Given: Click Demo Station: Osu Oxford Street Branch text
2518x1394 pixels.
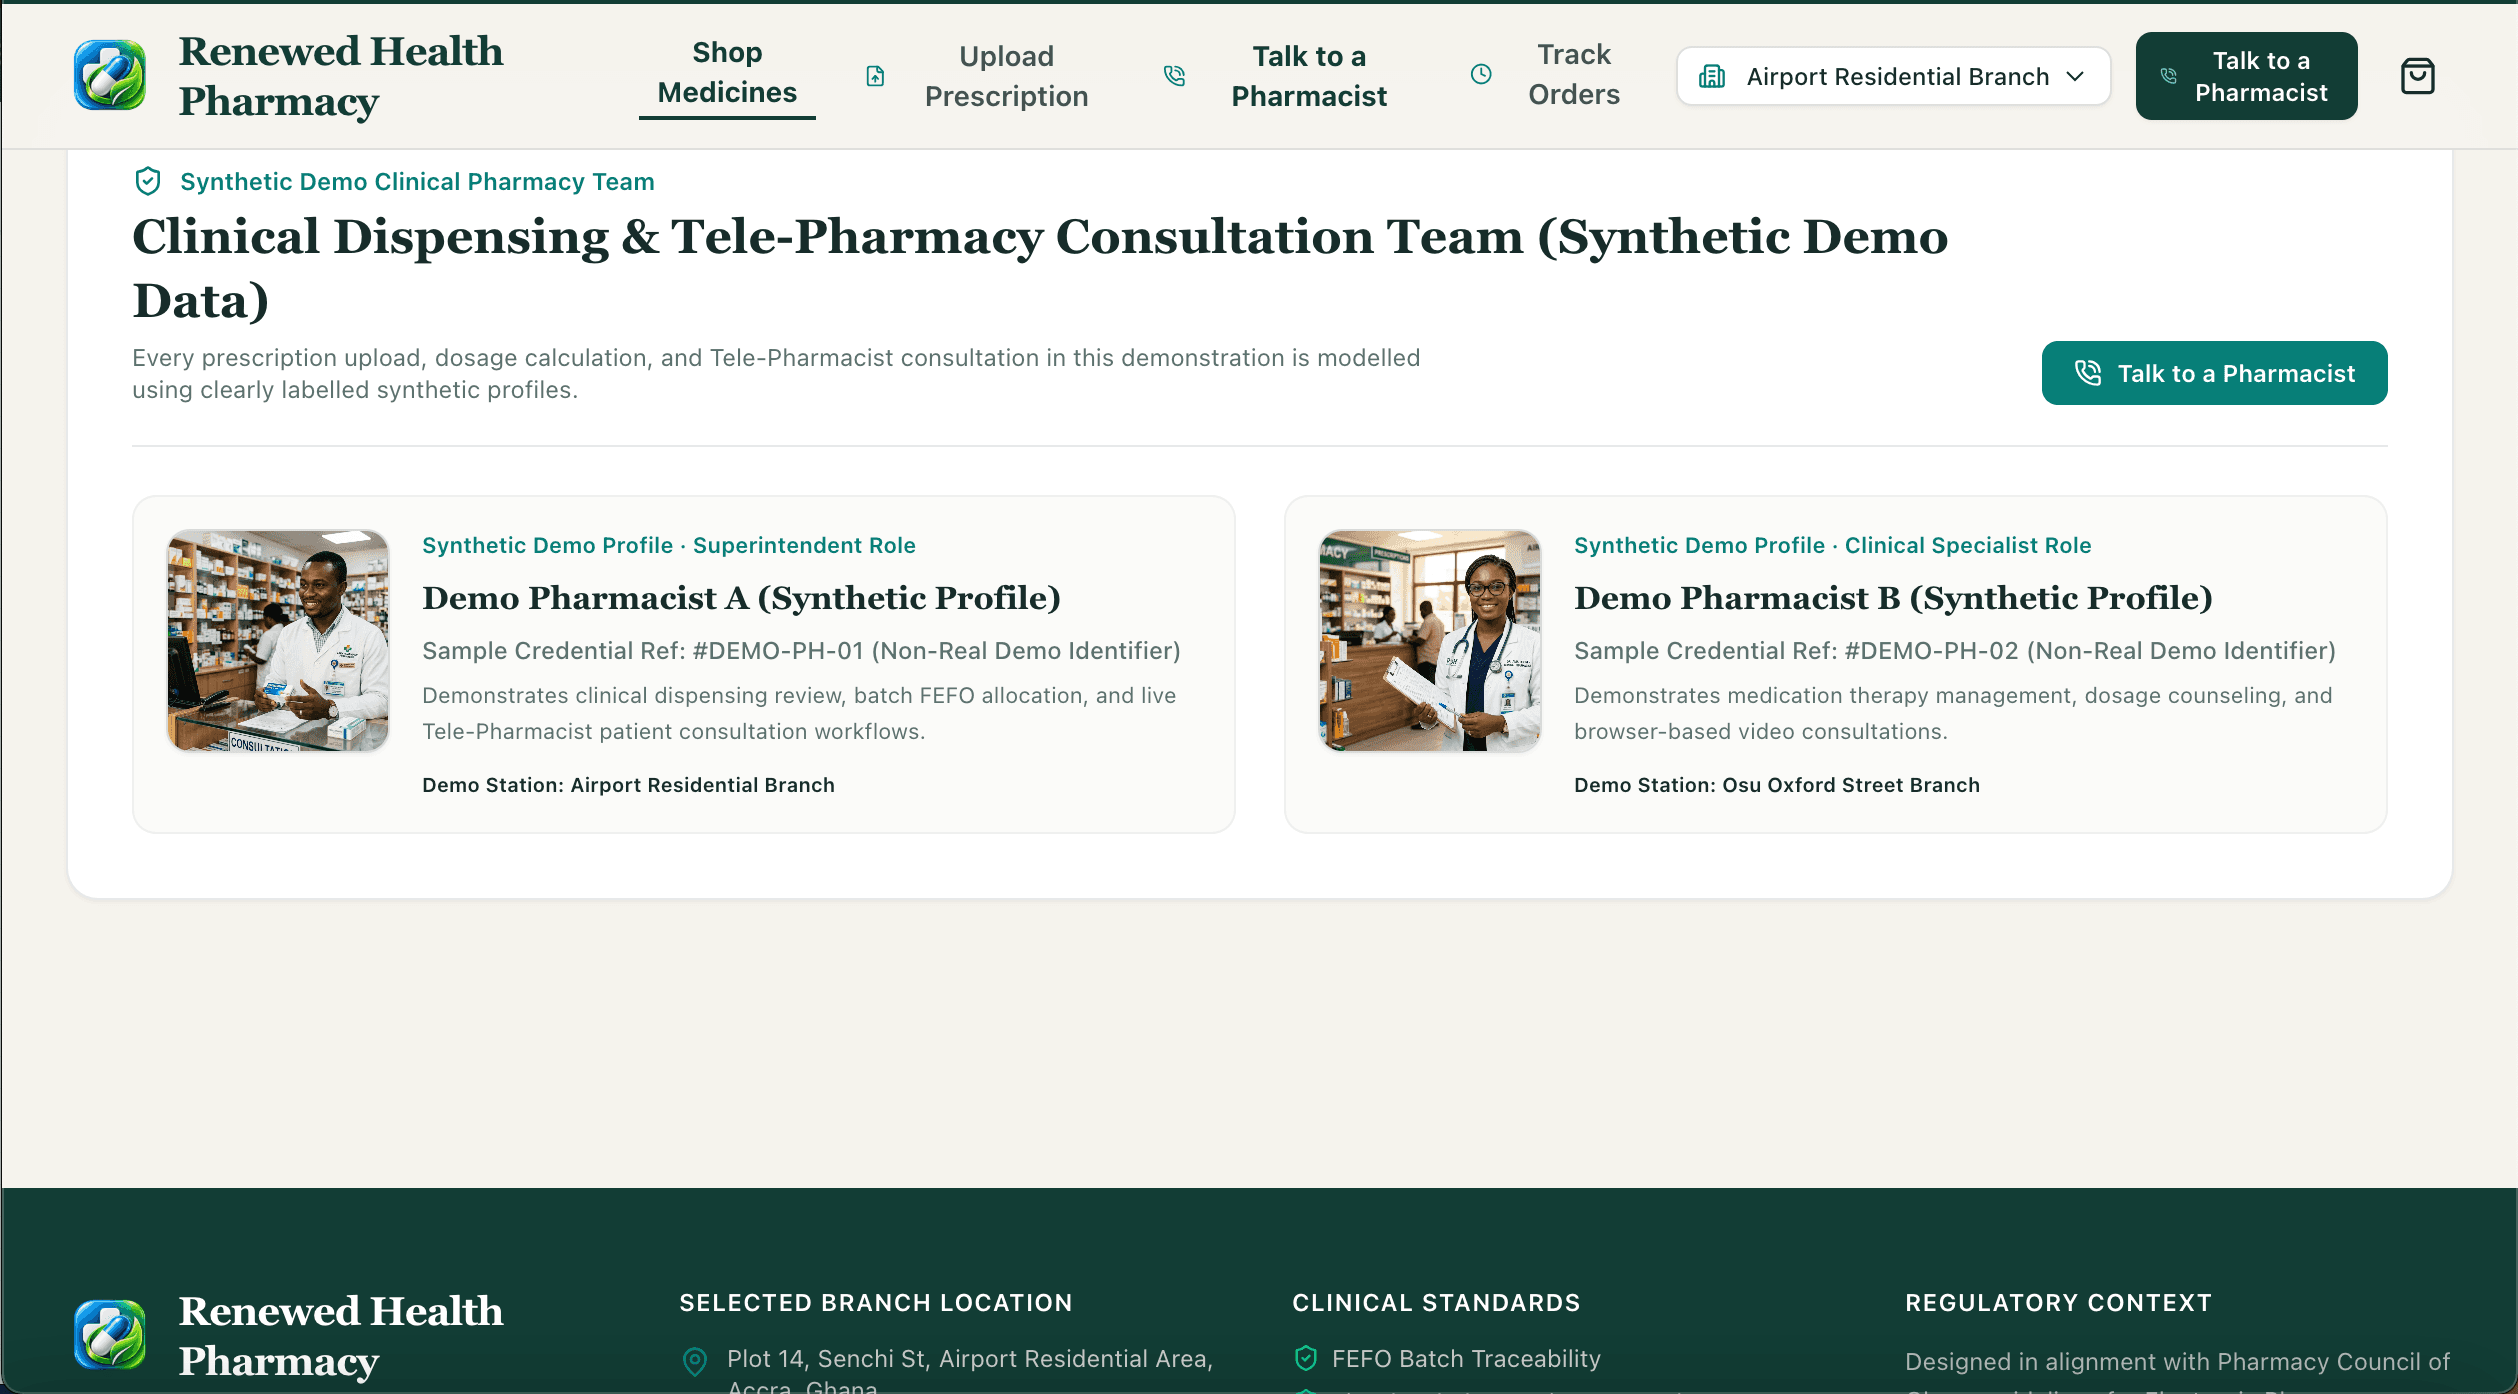Looking at the screenshot, I should (x=1777, y=785).
